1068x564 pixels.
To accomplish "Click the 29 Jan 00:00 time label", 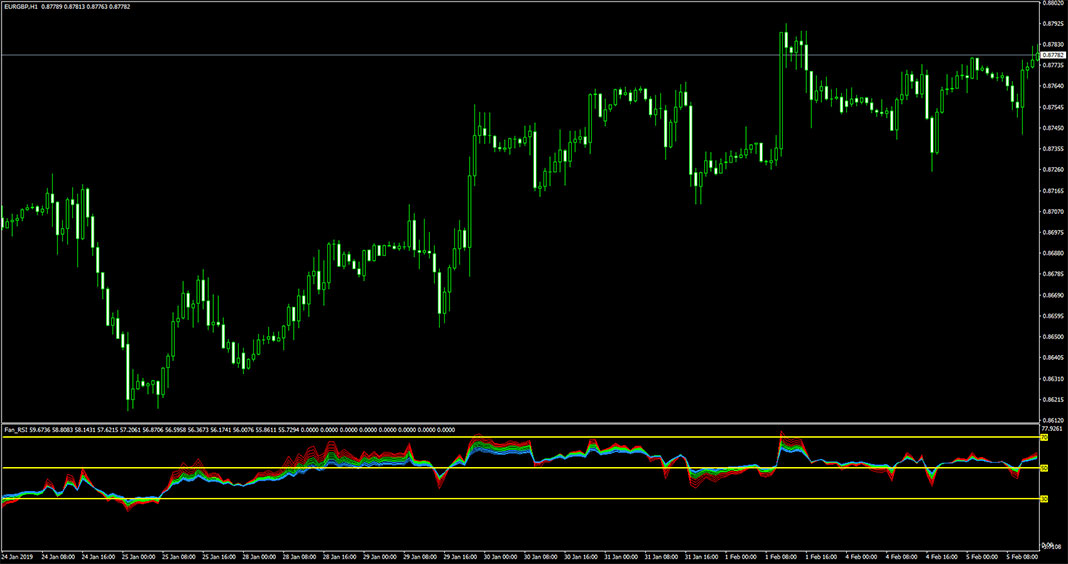I will [x=379, y=556].
